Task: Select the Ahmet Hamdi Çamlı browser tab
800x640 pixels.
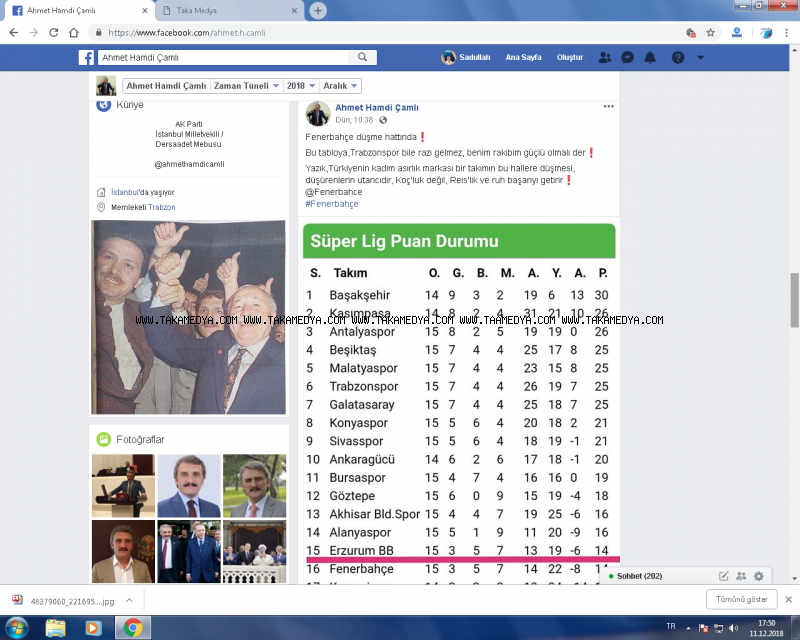Action: point(77,10)
